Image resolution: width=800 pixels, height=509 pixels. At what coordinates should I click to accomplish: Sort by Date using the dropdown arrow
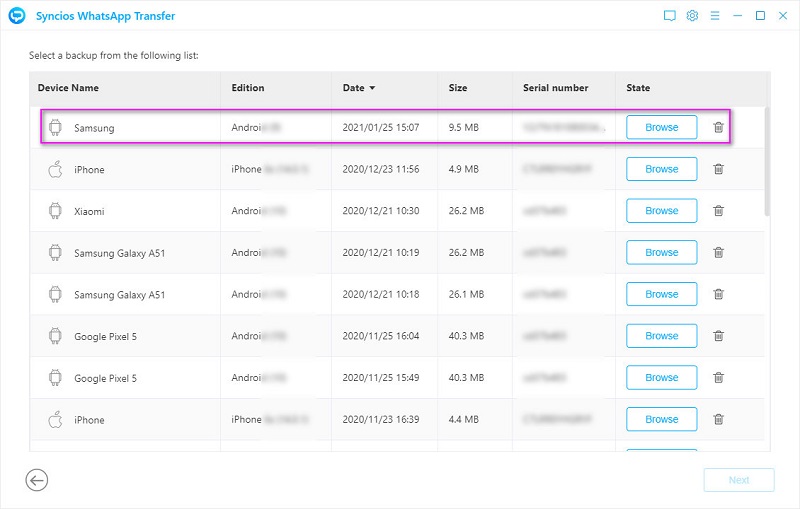click(x=372, y=88)
